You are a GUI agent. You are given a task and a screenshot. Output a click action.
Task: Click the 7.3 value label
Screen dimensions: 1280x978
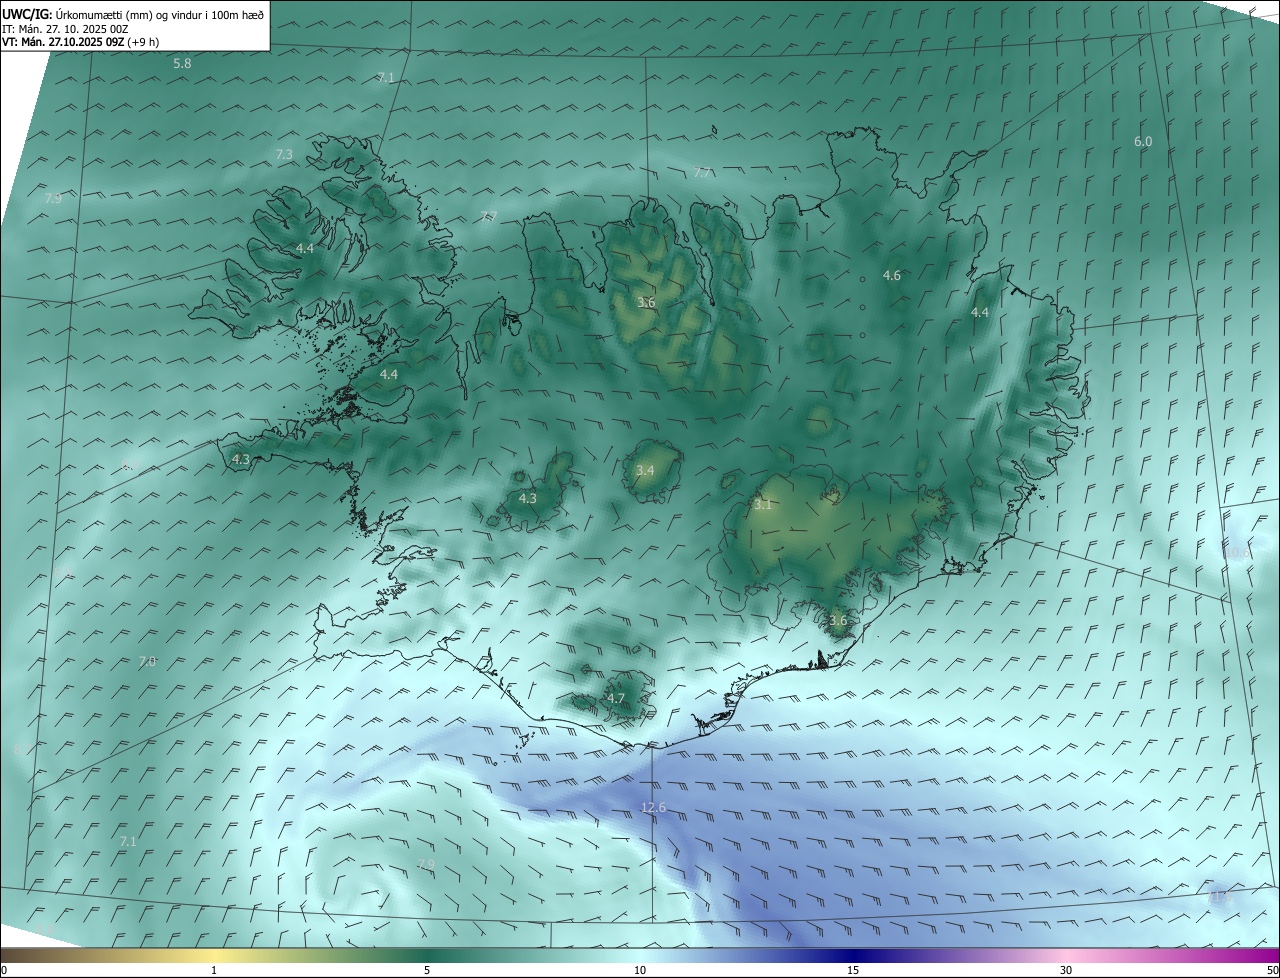coord(284,155)
